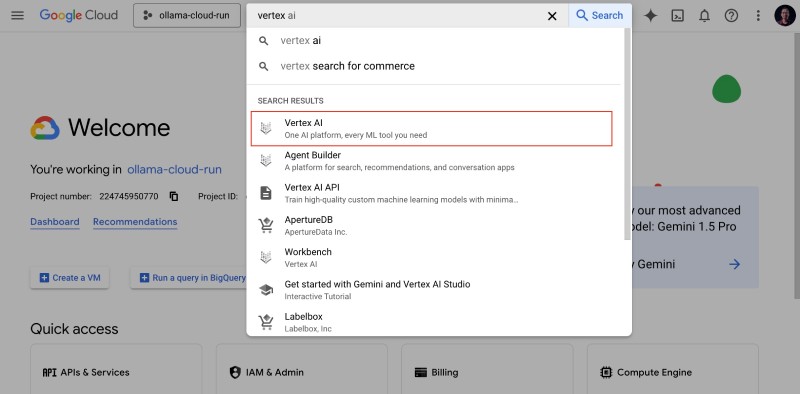Open the Vertex AI search result
This screenshot has height=394, width=800.
coord(432,129)
